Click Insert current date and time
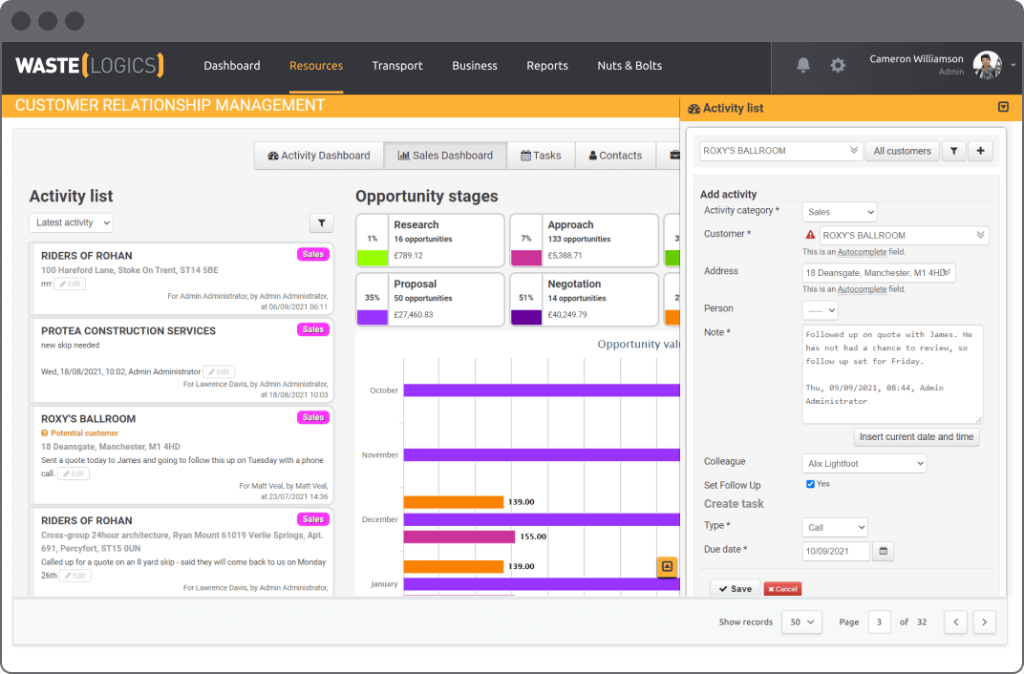1024x674 pixels. click(x=916, y=436)
